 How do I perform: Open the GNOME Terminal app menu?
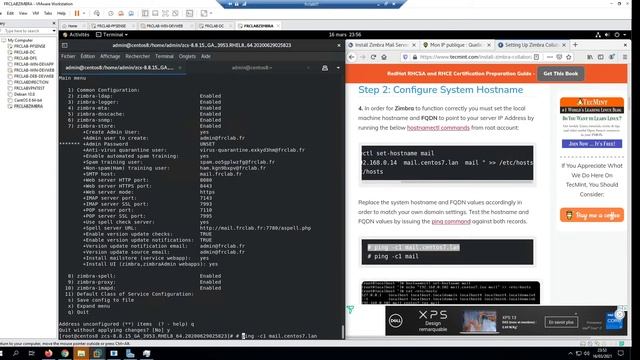tap(112, 35)
